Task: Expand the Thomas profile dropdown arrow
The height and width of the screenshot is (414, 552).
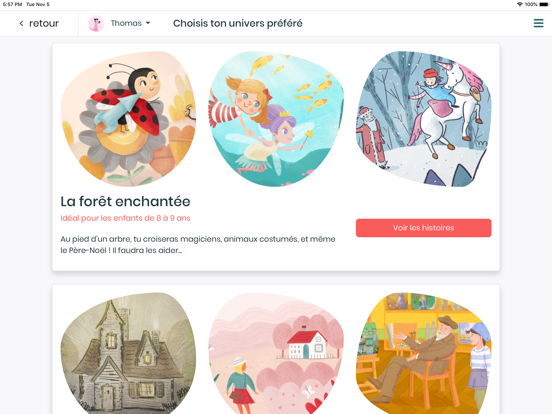Action: (x=148, y=23)
